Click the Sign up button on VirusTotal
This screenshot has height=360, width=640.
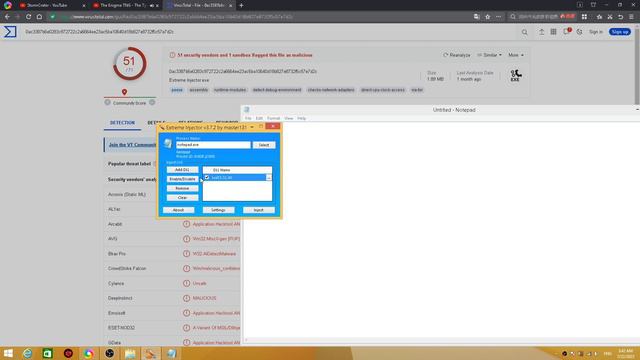point(620,32)
